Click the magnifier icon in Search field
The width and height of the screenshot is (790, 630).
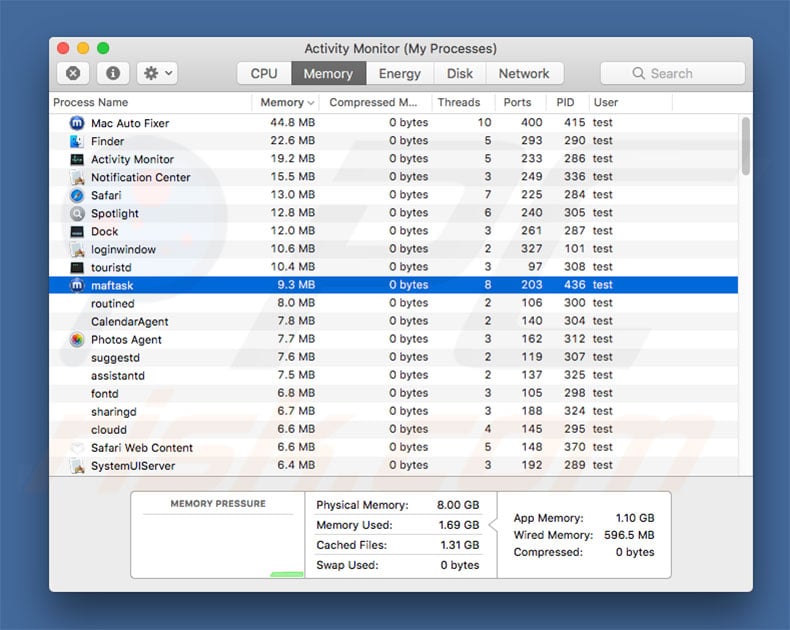pos(638,74)
